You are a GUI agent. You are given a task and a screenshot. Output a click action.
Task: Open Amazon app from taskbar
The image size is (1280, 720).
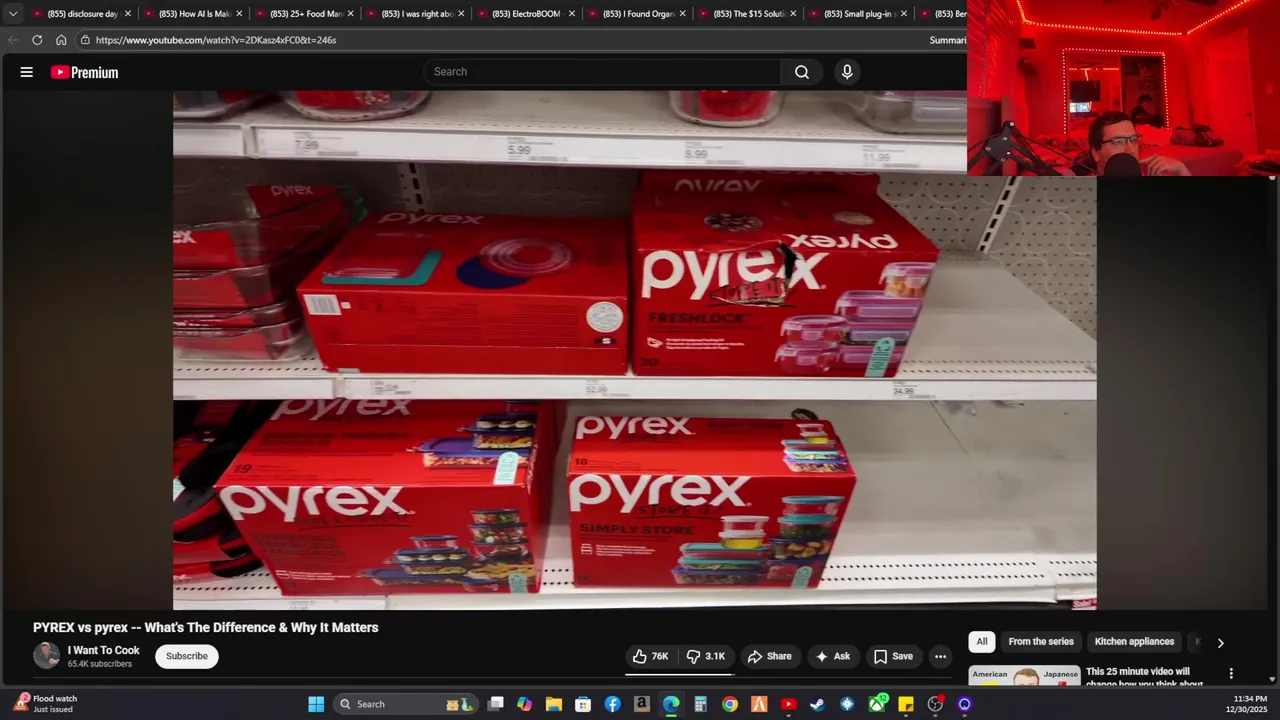click(x=642, y=704)
